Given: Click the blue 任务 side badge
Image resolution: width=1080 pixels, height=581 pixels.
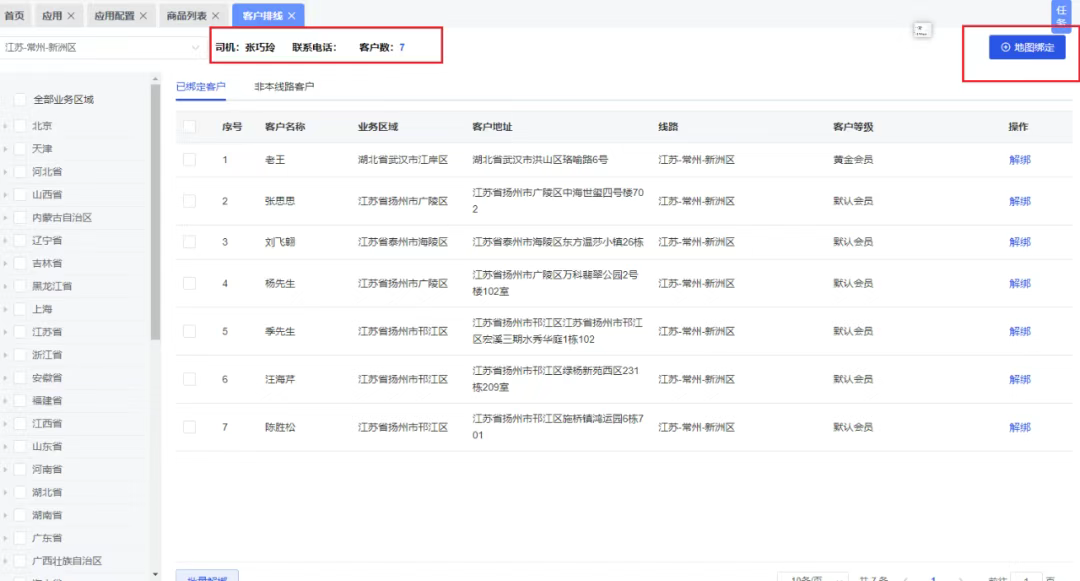Looking at the screenshot, I should click(x=1061, y=14).
